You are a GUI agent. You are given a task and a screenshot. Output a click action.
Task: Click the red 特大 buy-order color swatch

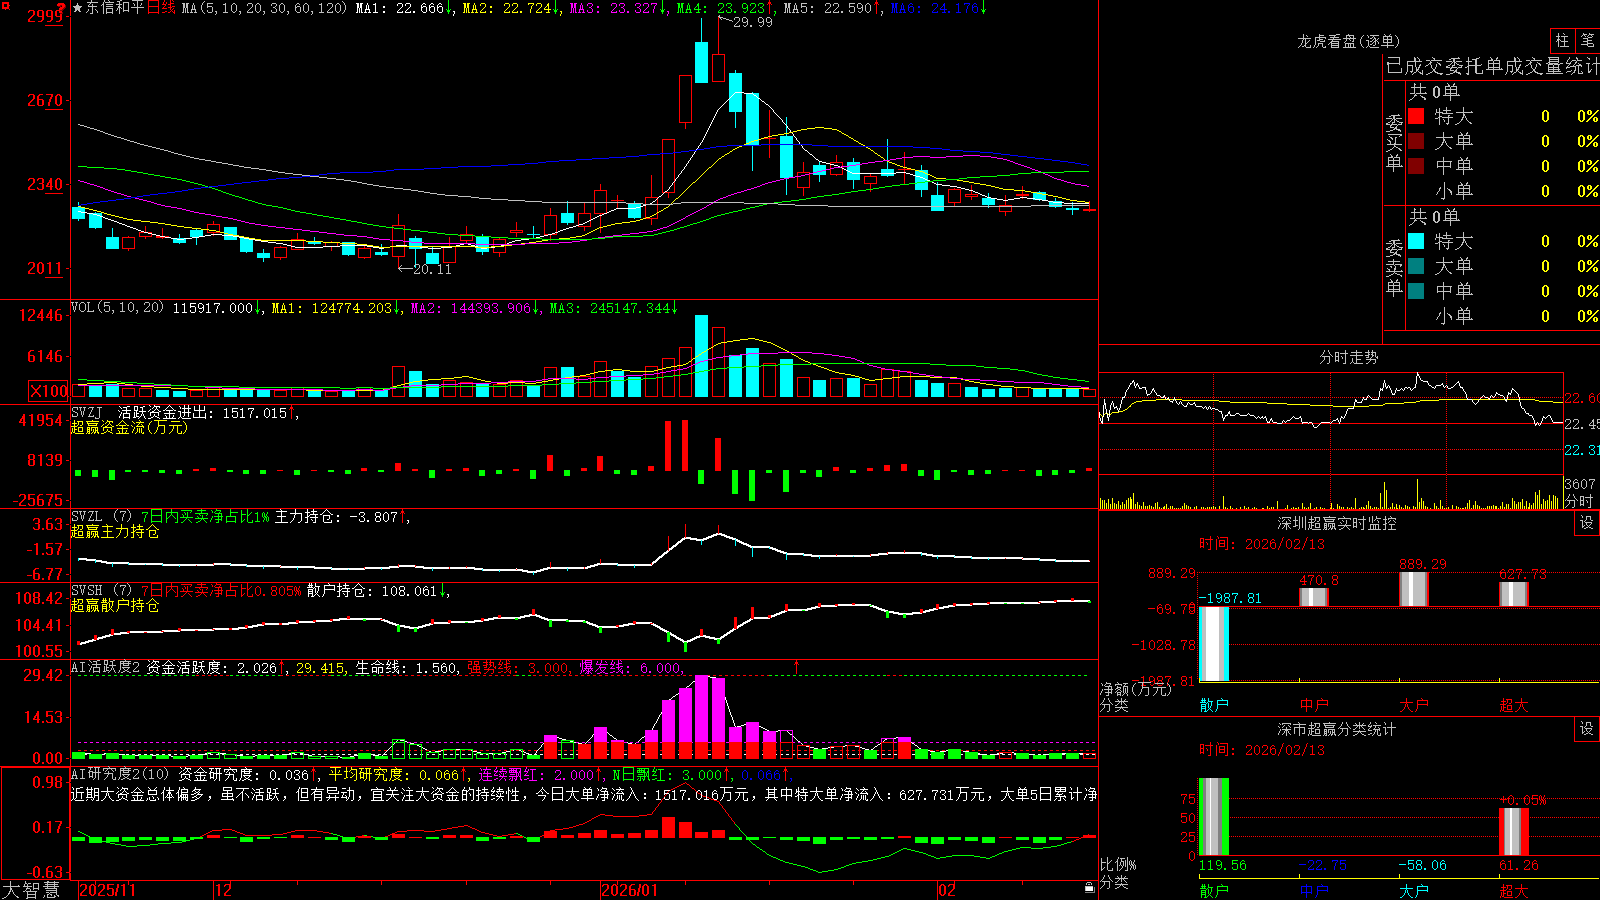pyautogui.click(x=1416, y=116)
